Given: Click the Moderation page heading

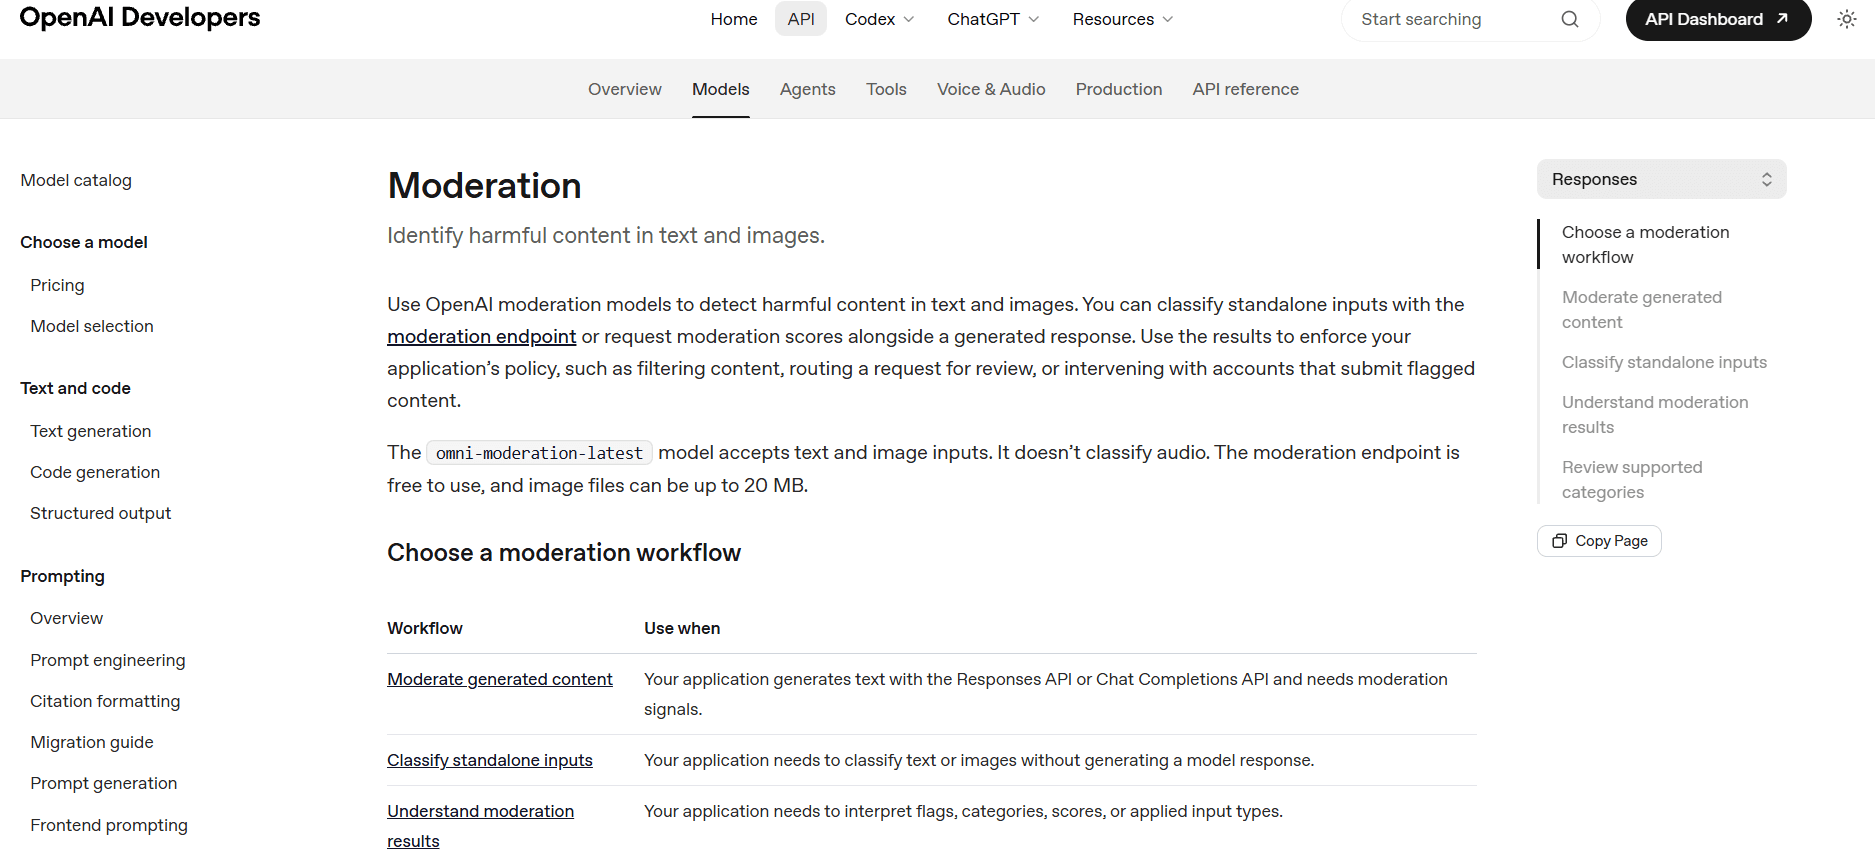Looking at the screenshot, I should [x=484, y=186].
